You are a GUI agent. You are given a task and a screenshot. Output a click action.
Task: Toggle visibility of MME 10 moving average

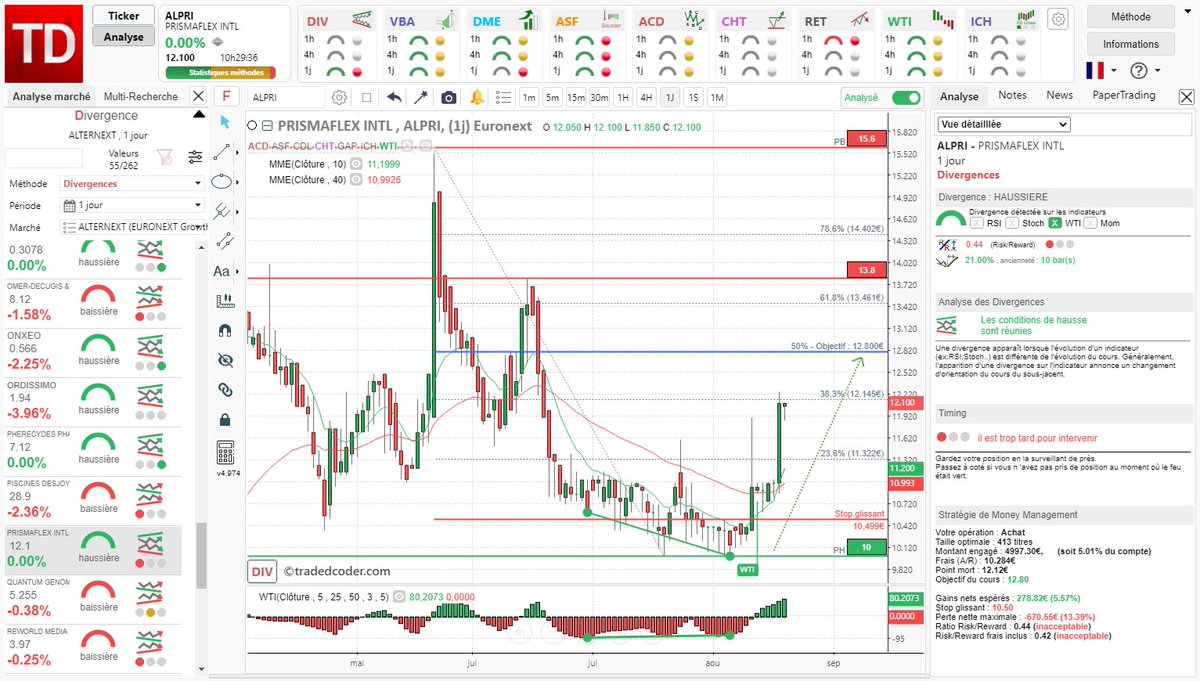[357, 164]
